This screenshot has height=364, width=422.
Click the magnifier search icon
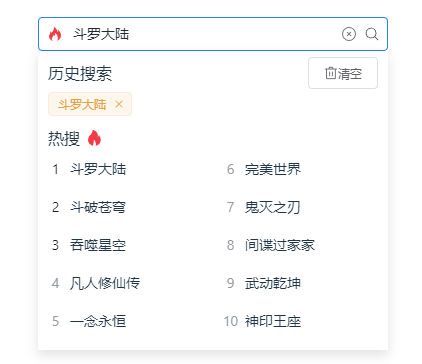[x=372, y=34]
